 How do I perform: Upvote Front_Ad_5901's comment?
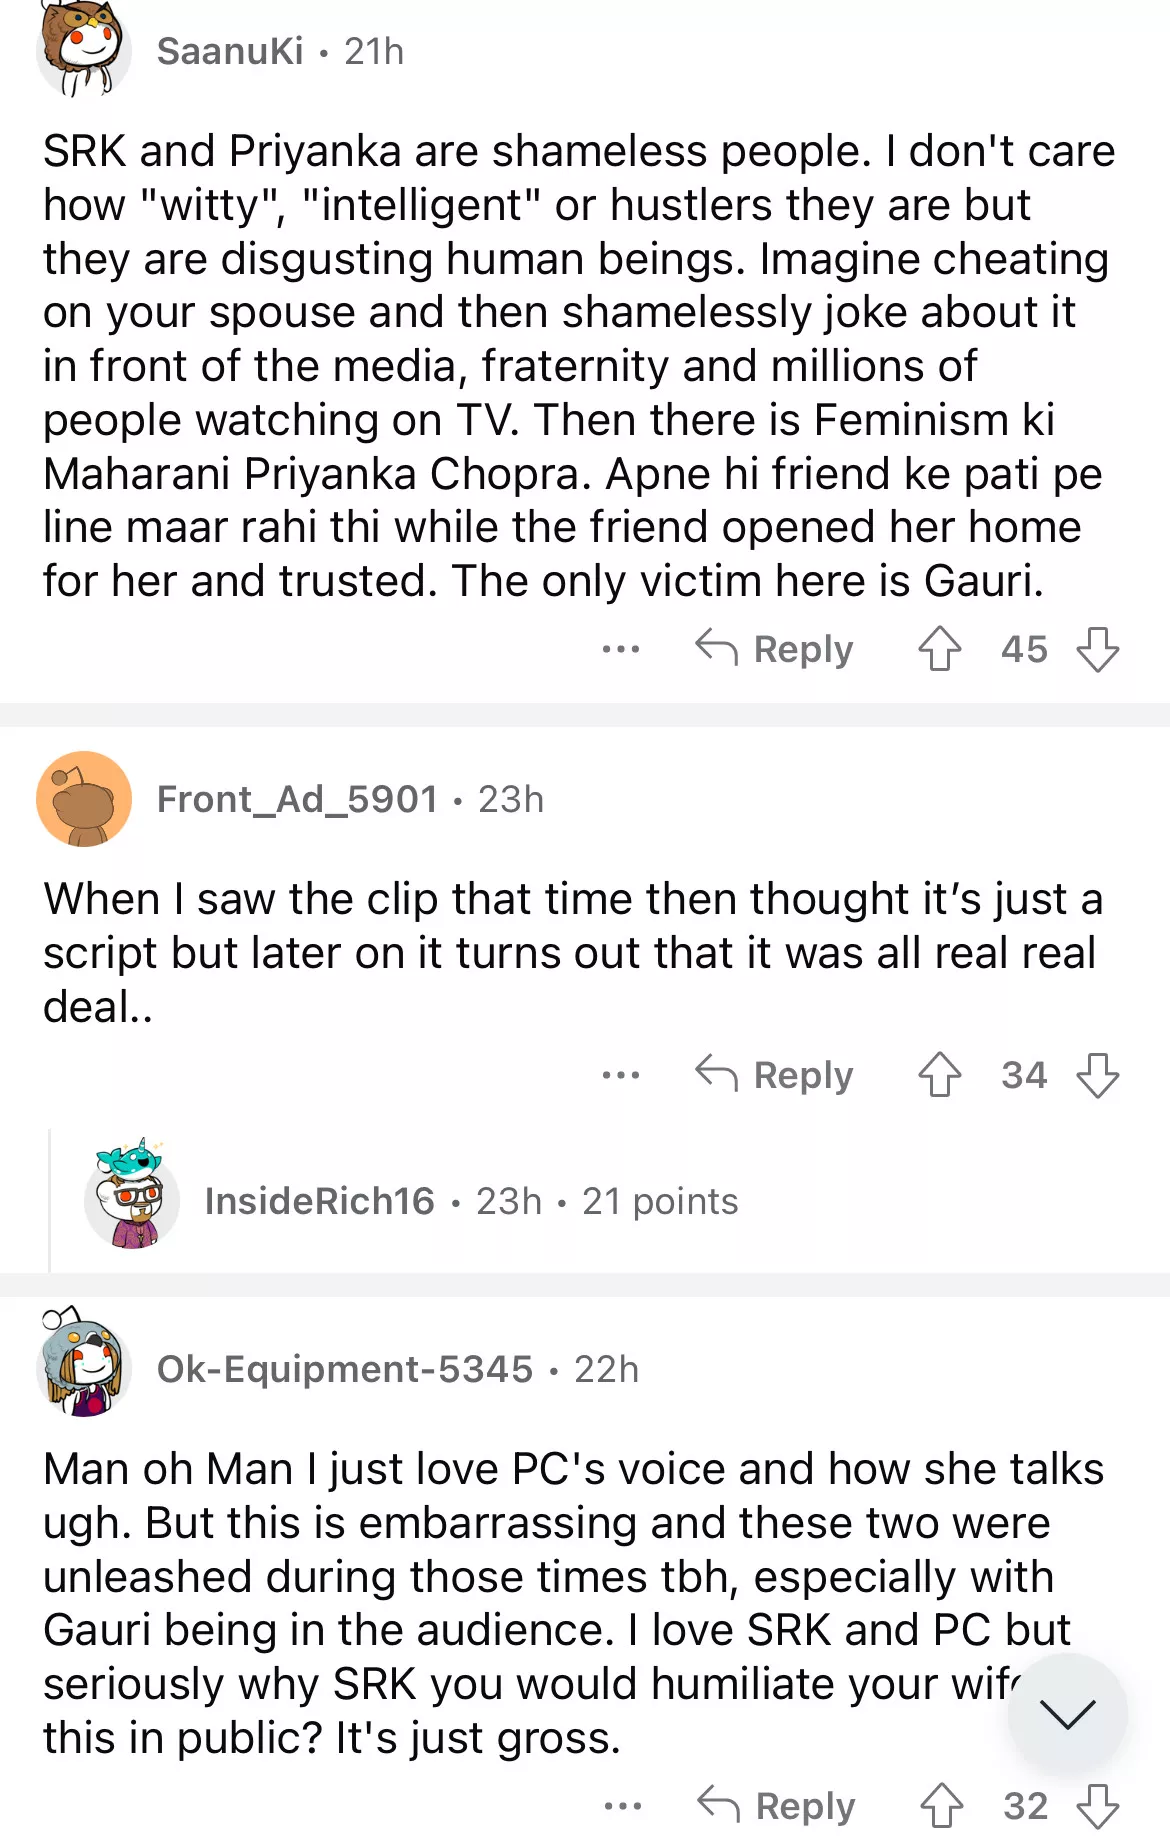[x=939, y=1075]
